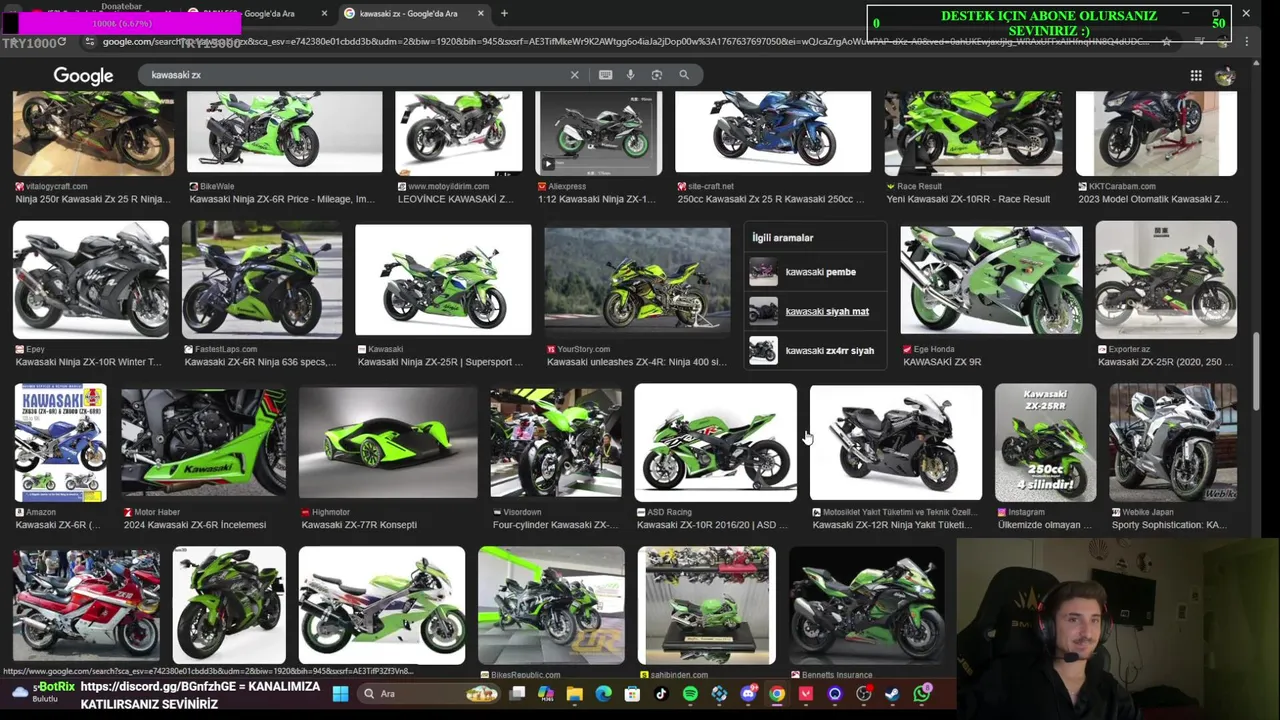
Task: Open the Bennetts Insurance motorcycle image
Action: [x=866, y=605]
